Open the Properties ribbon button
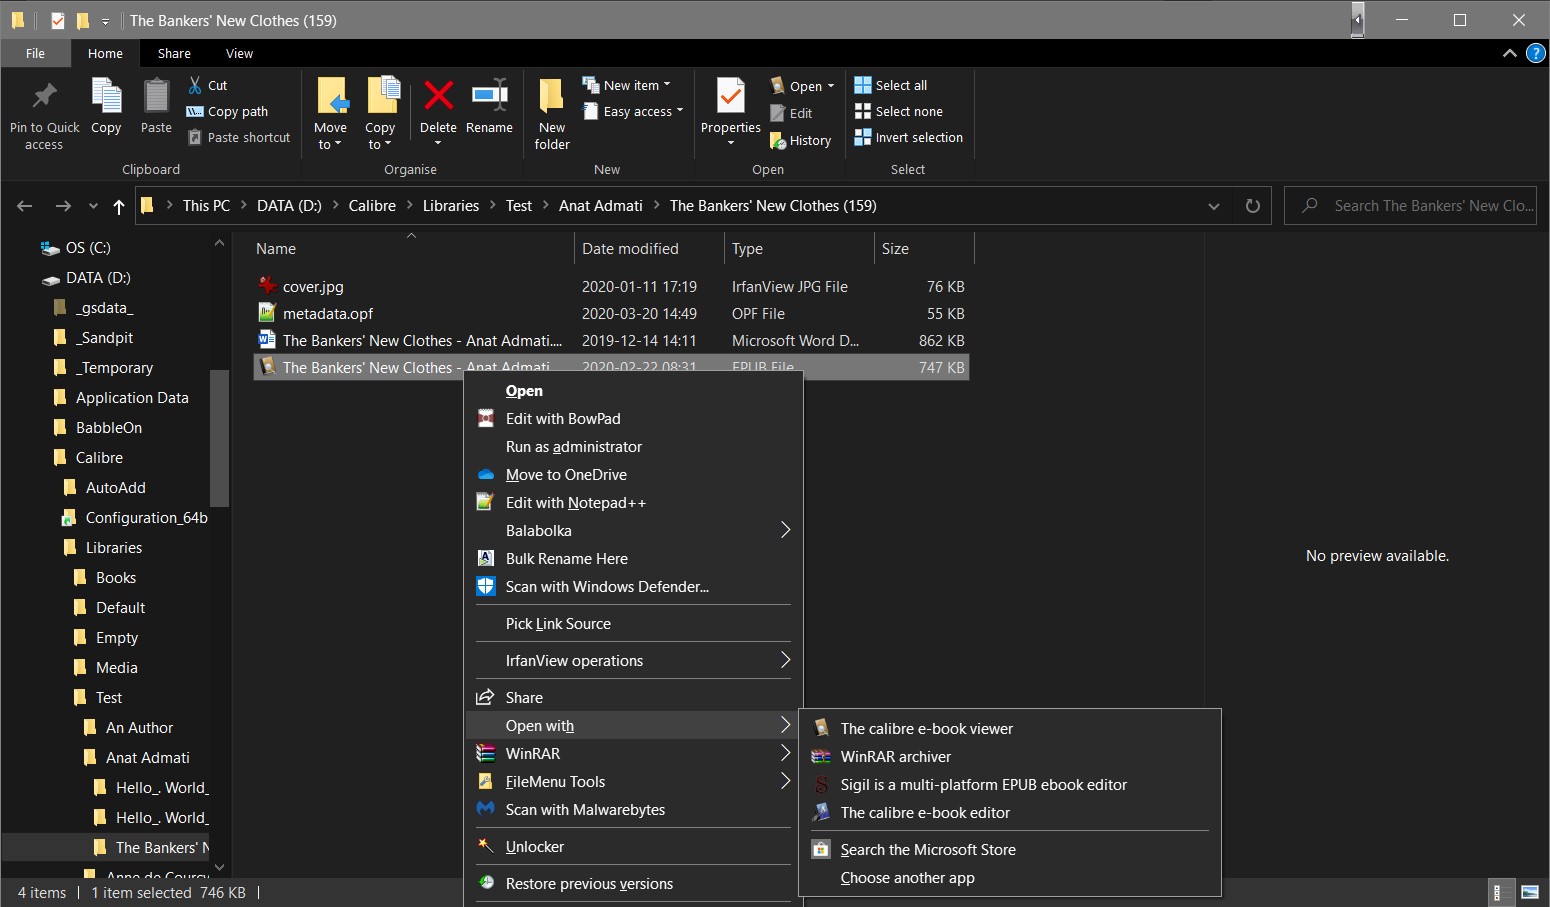 731,112
